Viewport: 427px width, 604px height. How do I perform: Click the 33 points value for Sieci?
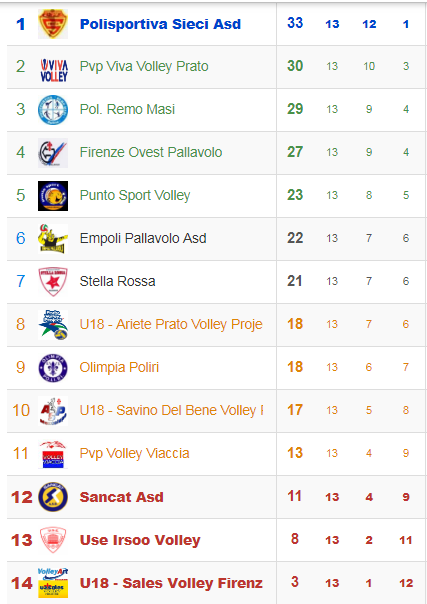coord(295,23)
